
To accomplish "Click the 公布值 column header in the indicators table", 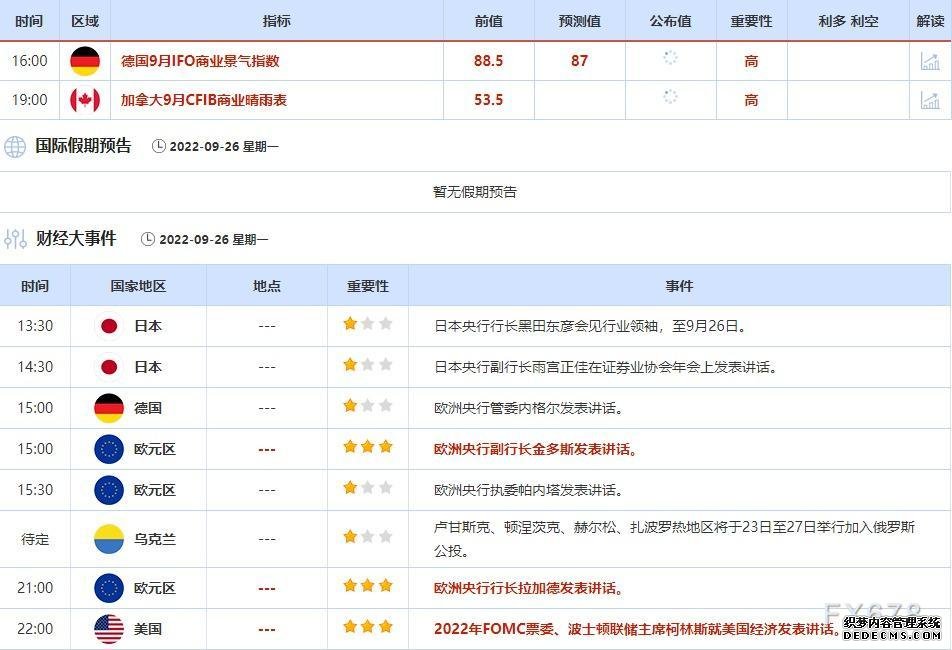I will point(670,21).
